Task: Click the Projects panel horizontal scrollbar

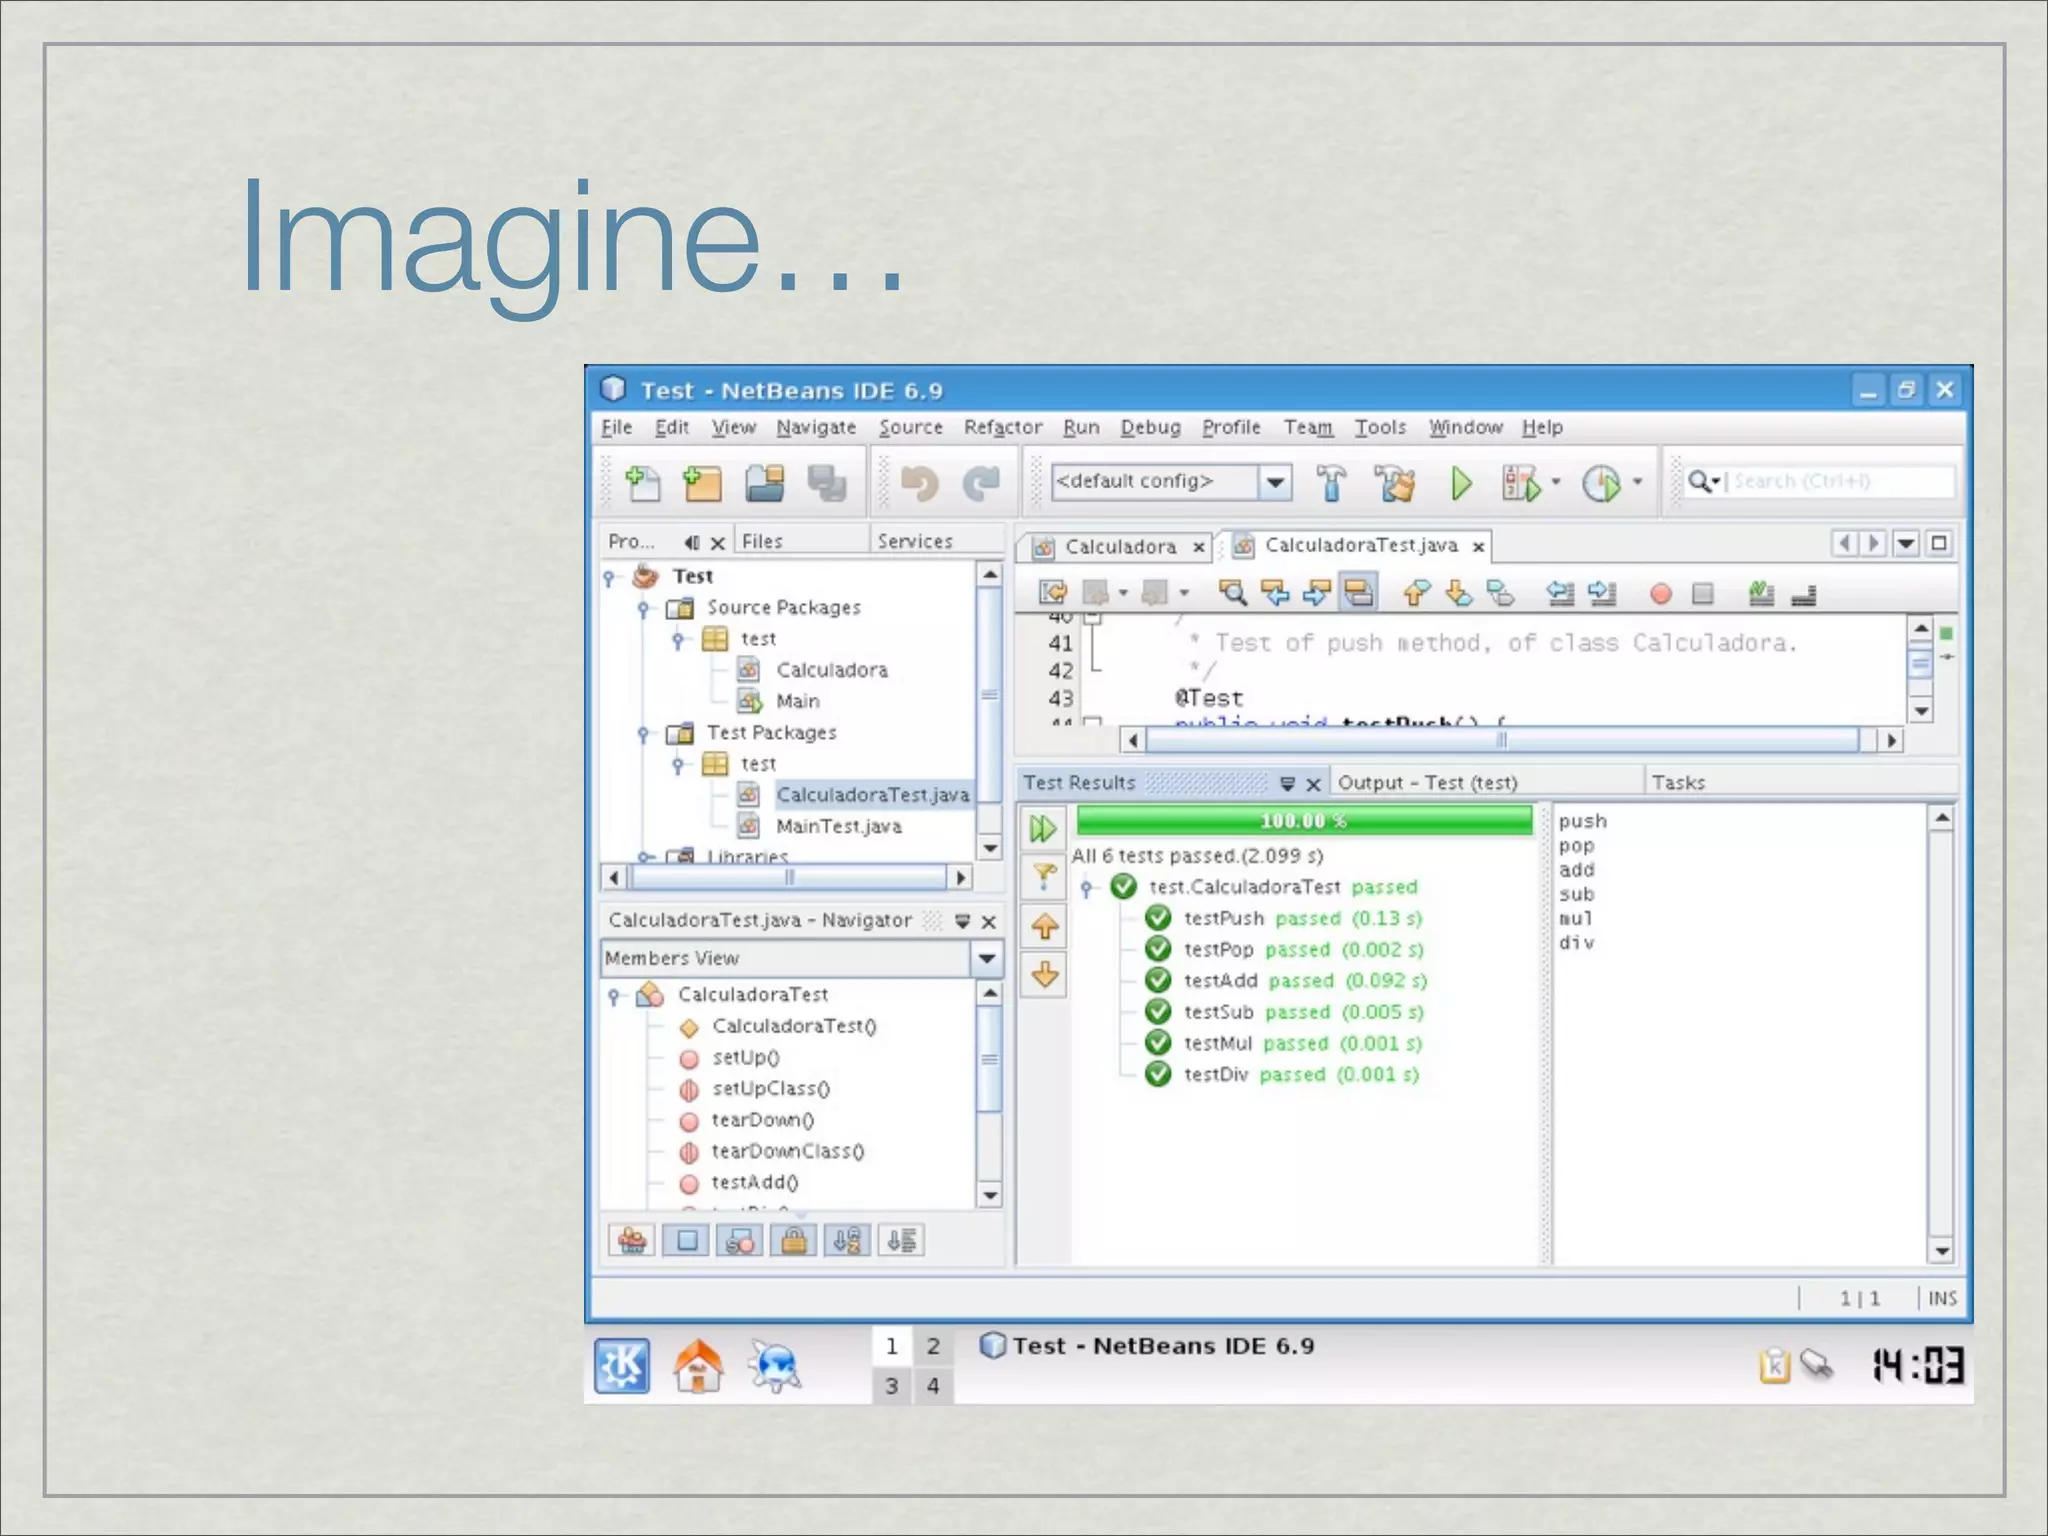Action: (x=788, y=878)
